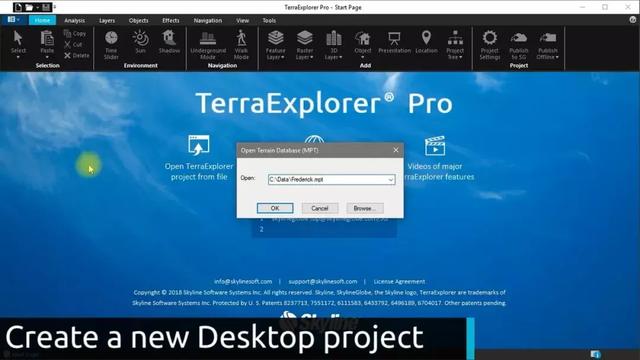The height and width of the screenshot is (360, 640).
Task: Activate Walk Mode icon
Action: coord(241,45)
